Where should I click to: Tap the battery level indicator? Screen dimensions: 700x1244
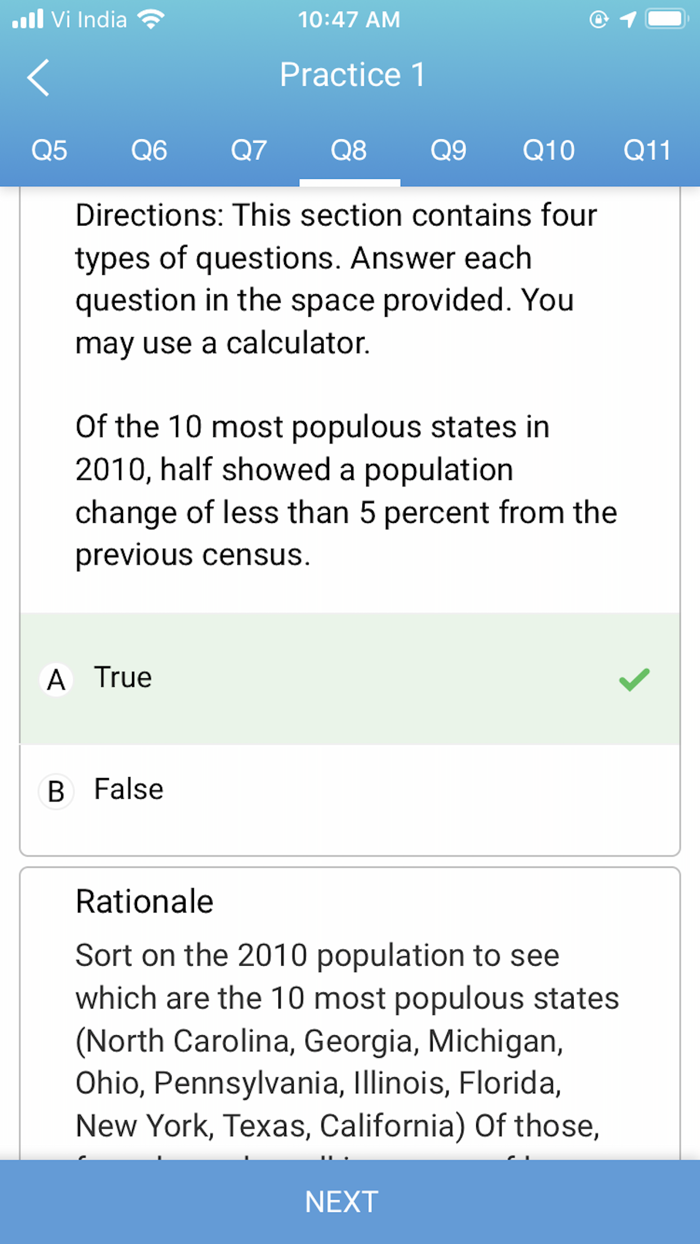(x=666, y=17)
